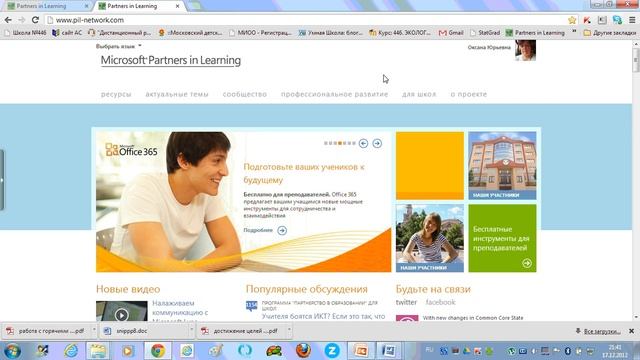Open the для школ menu
The width and height of the screenshot is (640, 360).
click(x=419, y=94)
